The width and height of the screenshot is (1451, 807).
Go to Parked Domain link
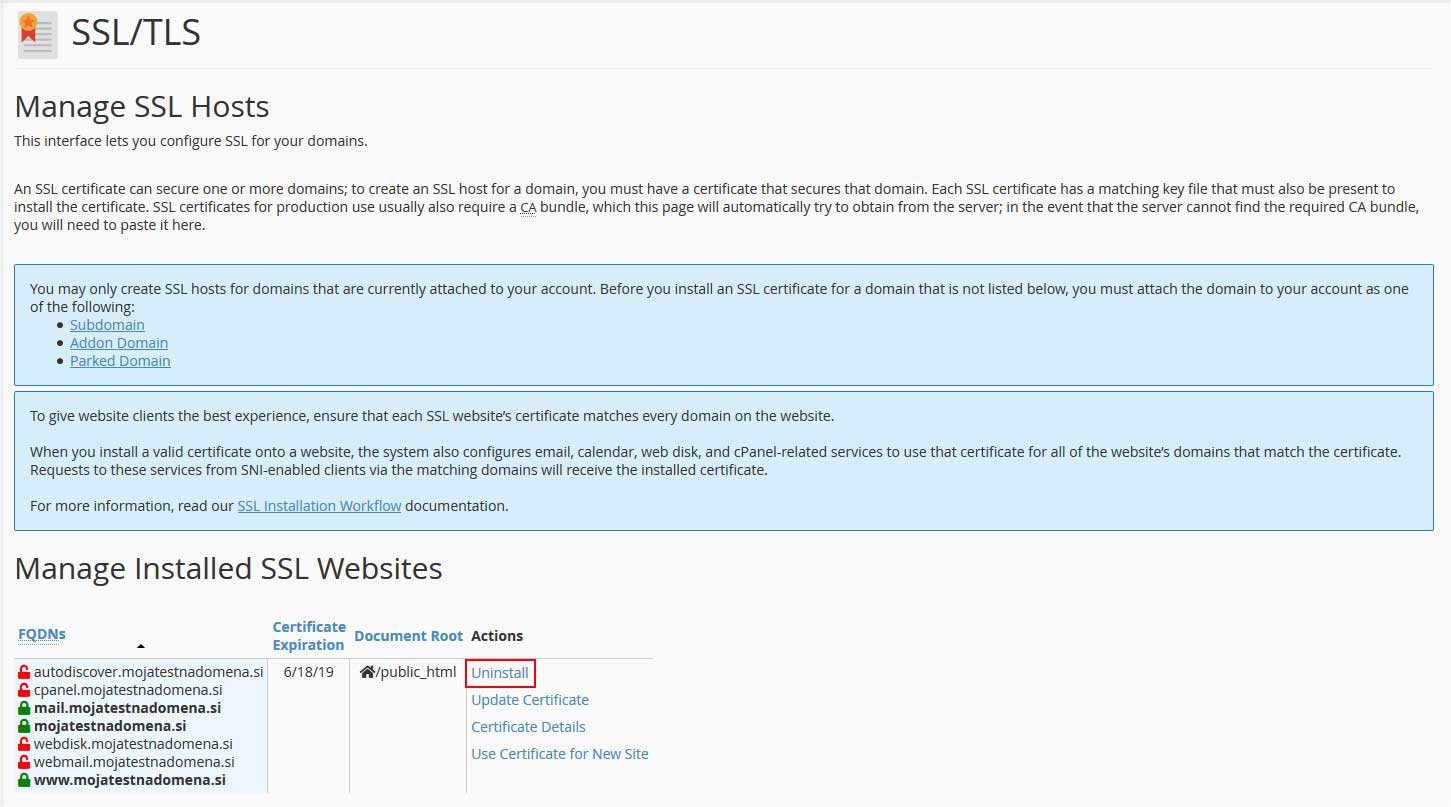pyautogui.click(x=120, y=361)
